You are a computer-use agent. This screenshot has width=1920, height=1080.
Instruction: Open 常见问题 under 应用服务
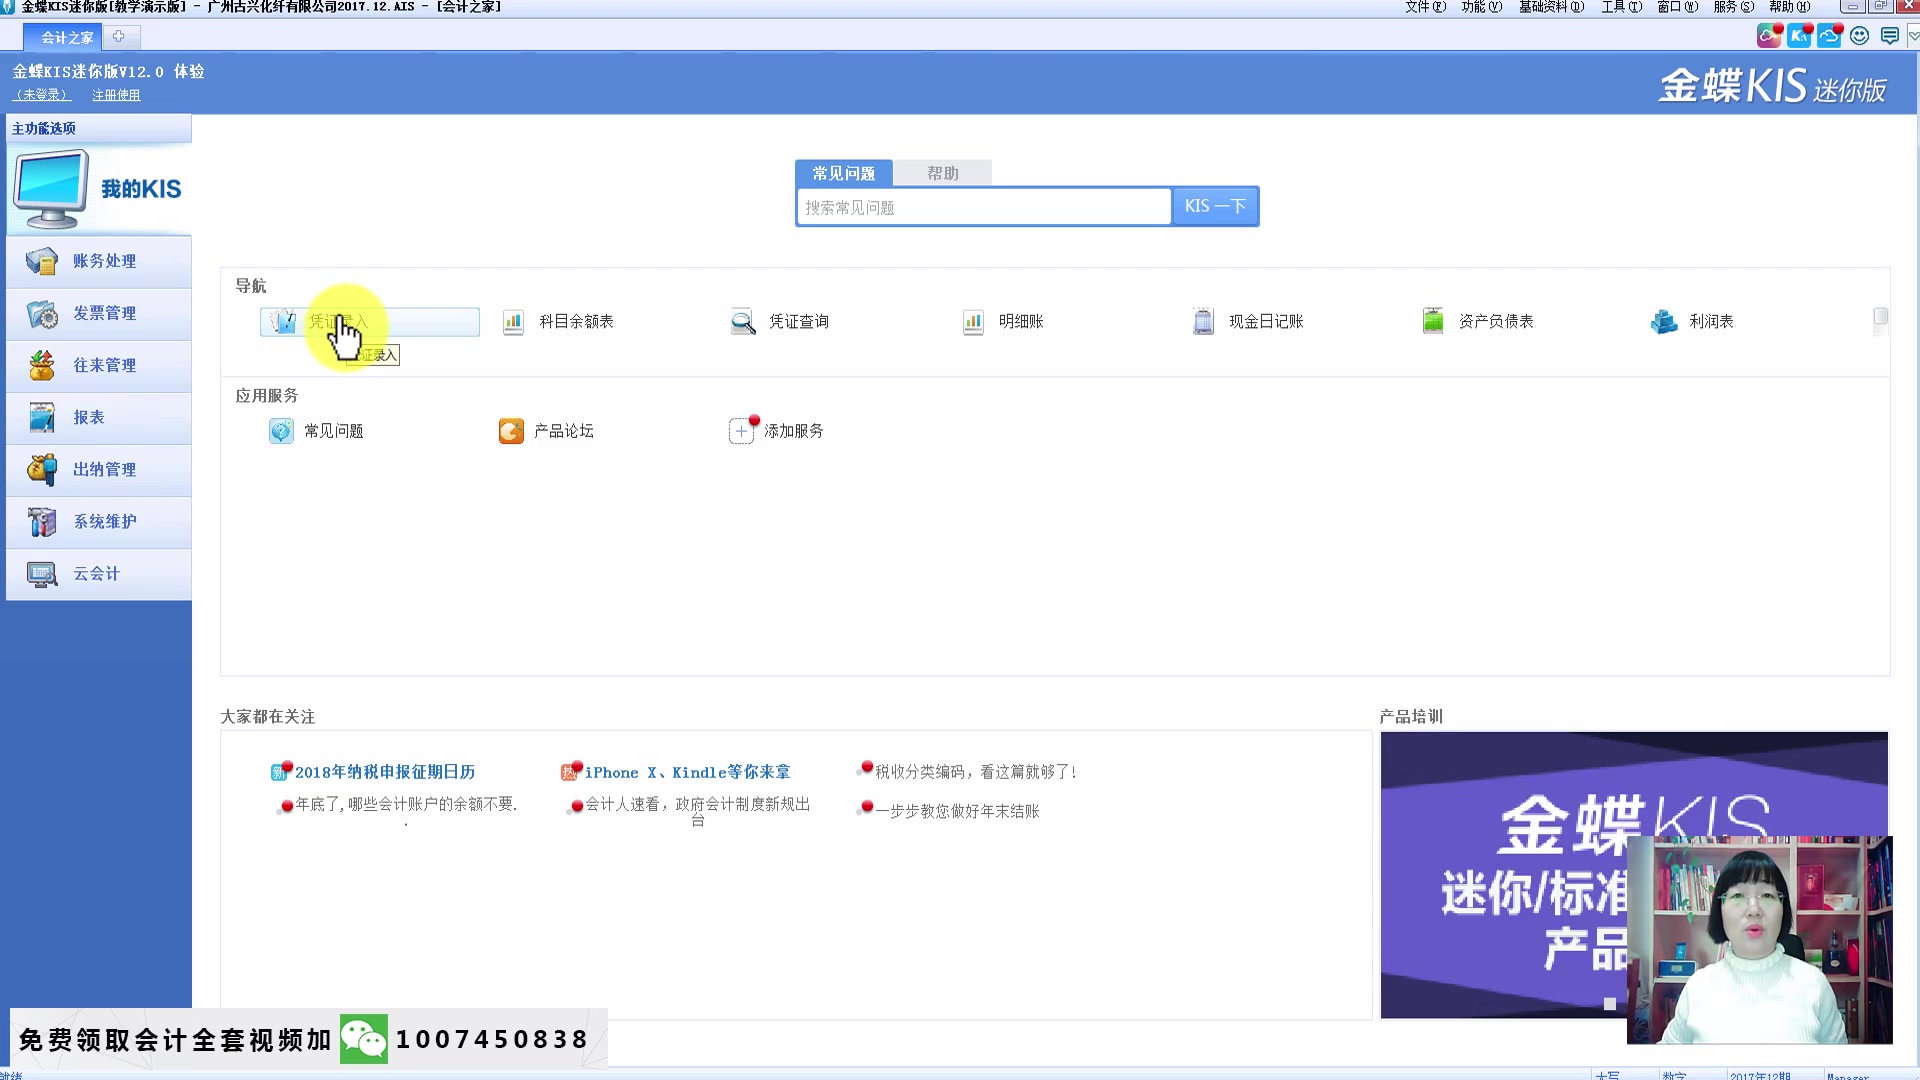click(x=333, y=431)
